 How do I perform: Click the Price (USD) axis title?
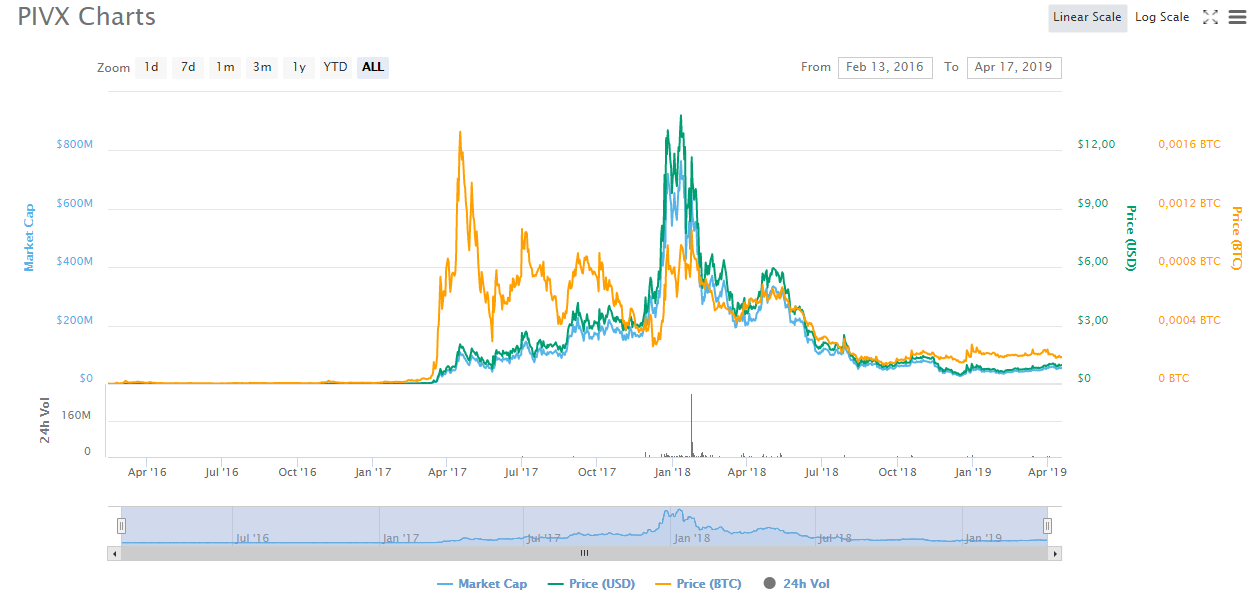pos(1131,238)
